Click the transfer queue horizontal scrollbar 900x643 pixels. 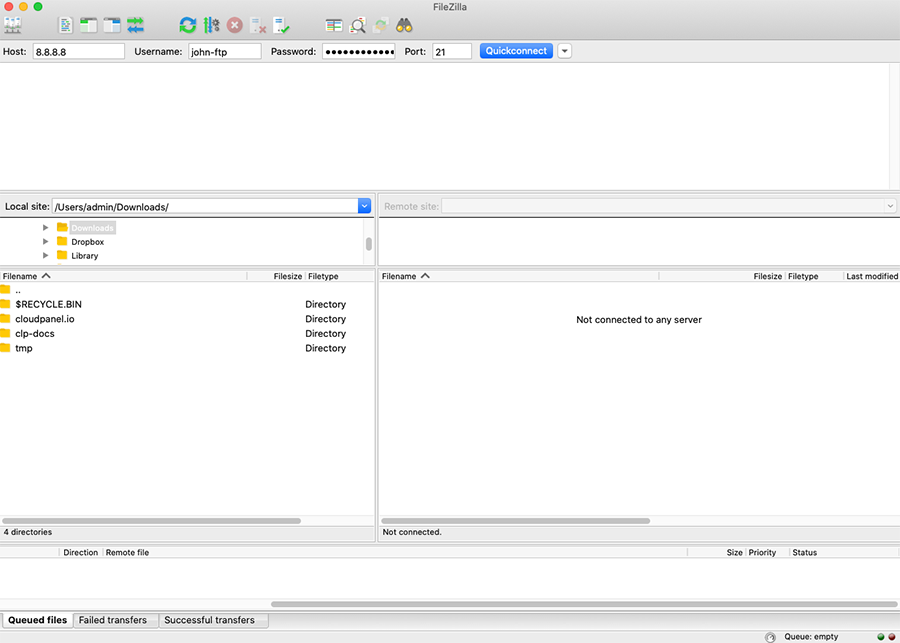(584, 604)
